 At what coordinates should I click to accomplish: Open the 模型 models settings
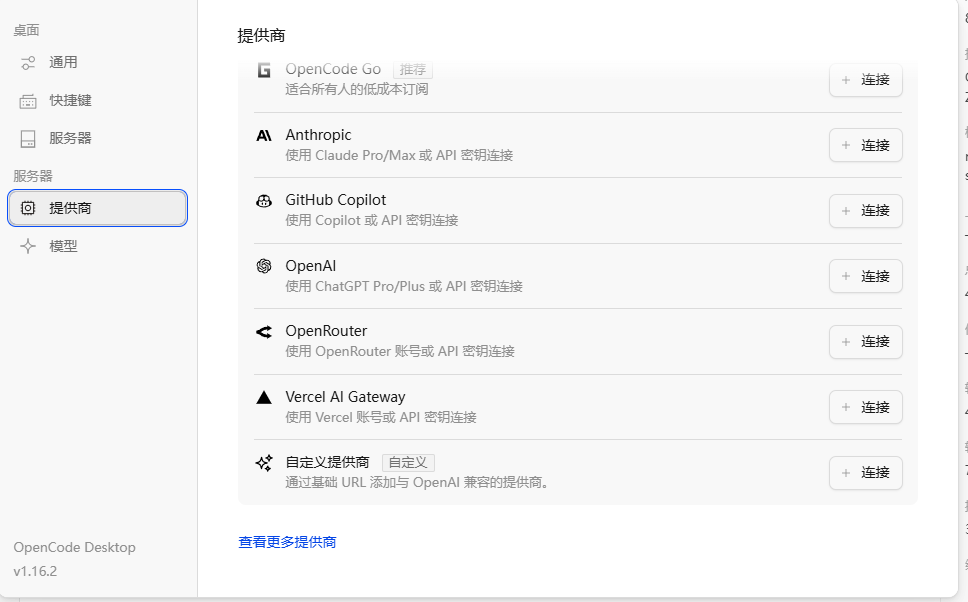pyautogui.click(x=98, y=246)
